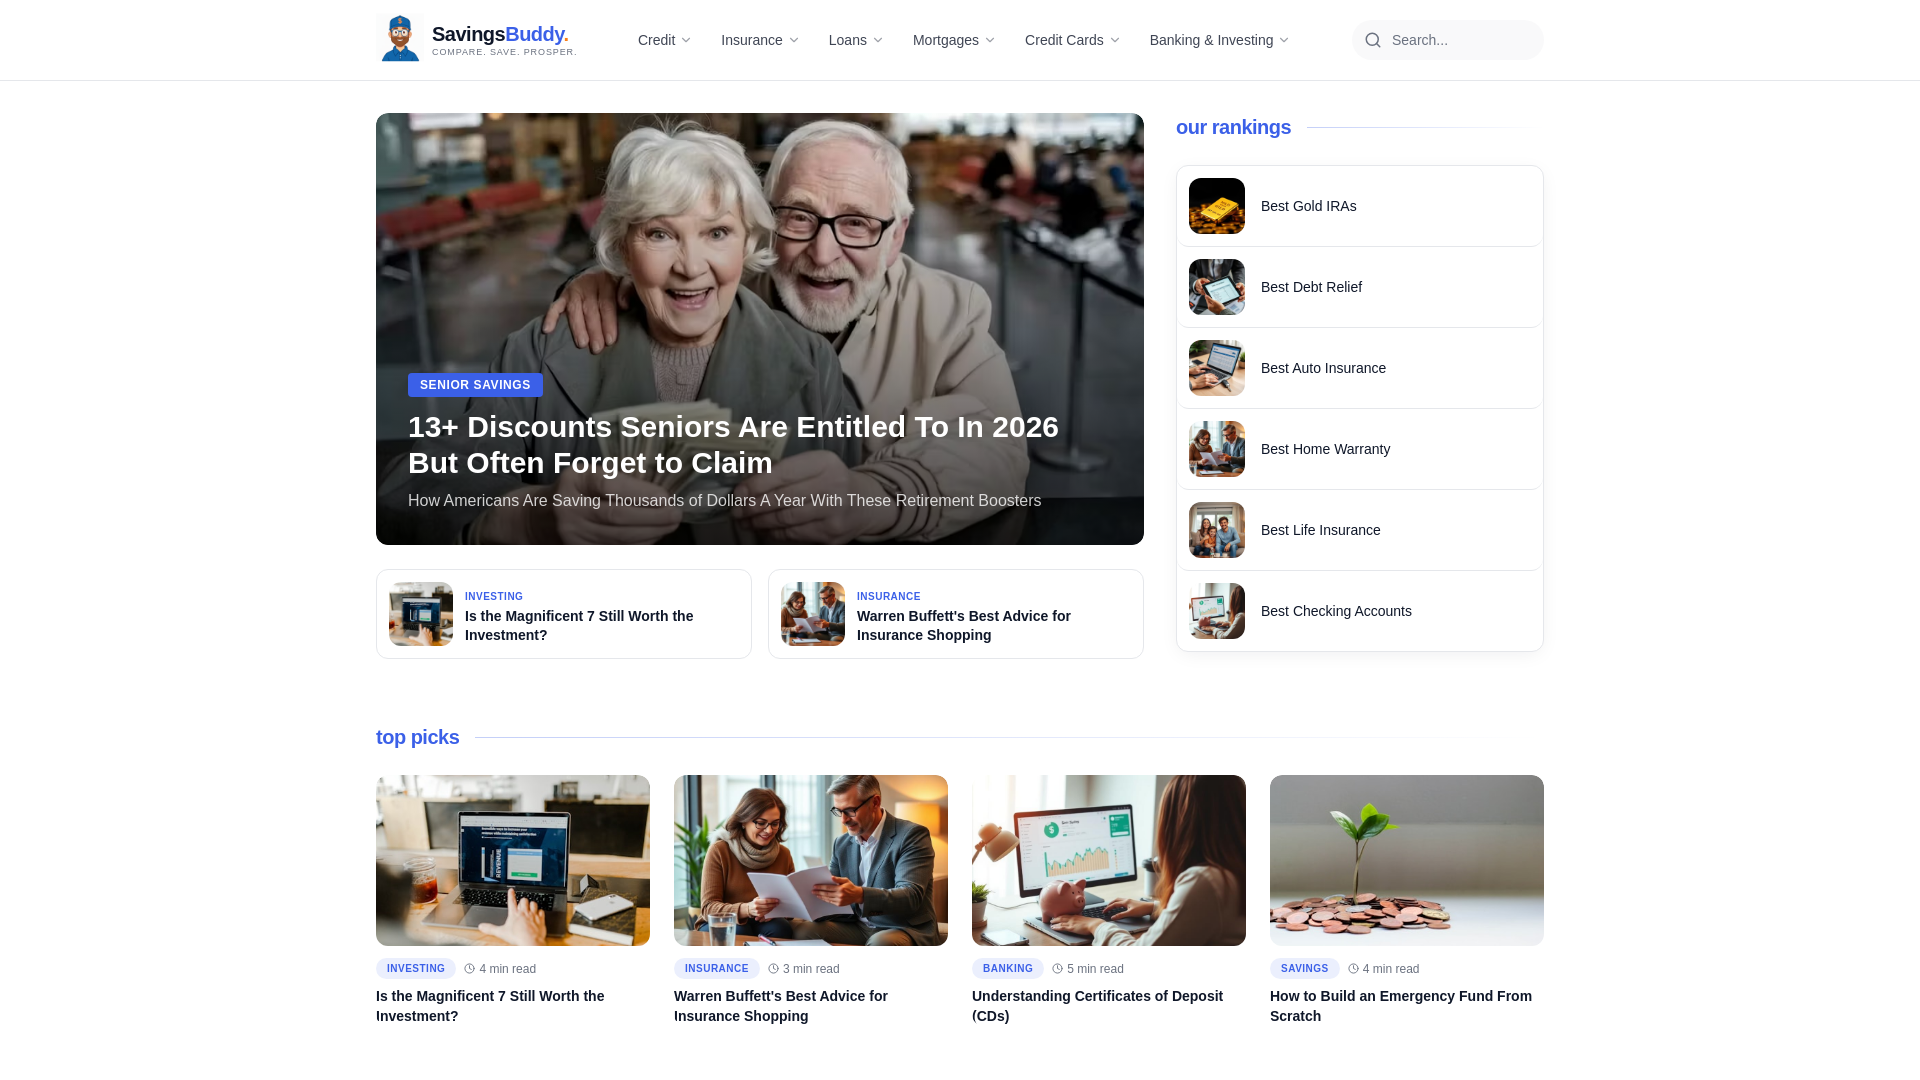This screenshot has height=1080, width=1920.
Task: Open the plant growing from coins image
Action: pyautogui.click(x=1407, y=860)
